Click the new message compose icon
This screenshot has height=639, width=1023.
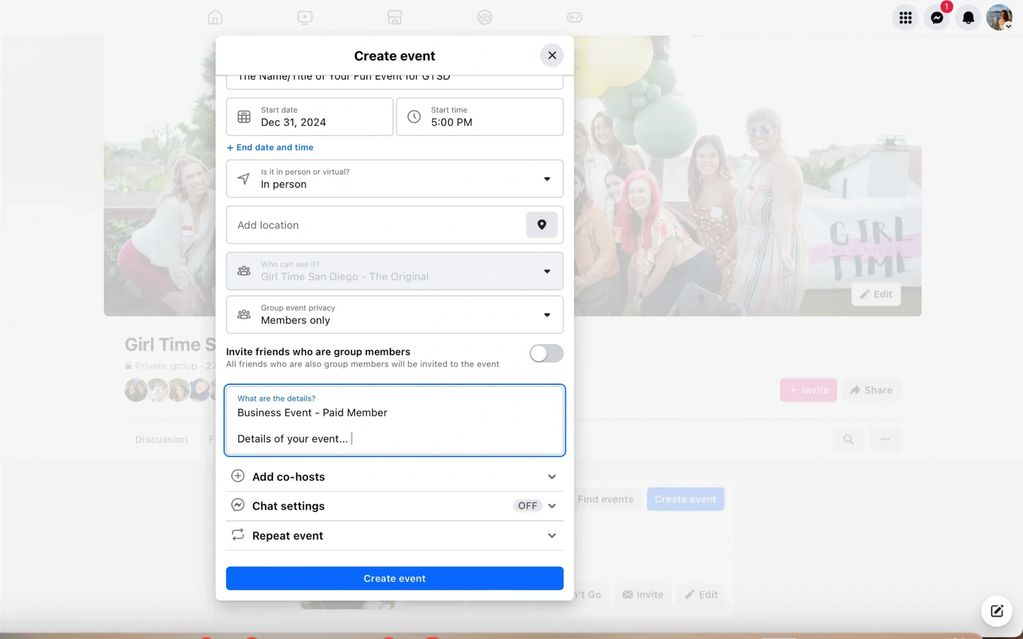point(996,611)
